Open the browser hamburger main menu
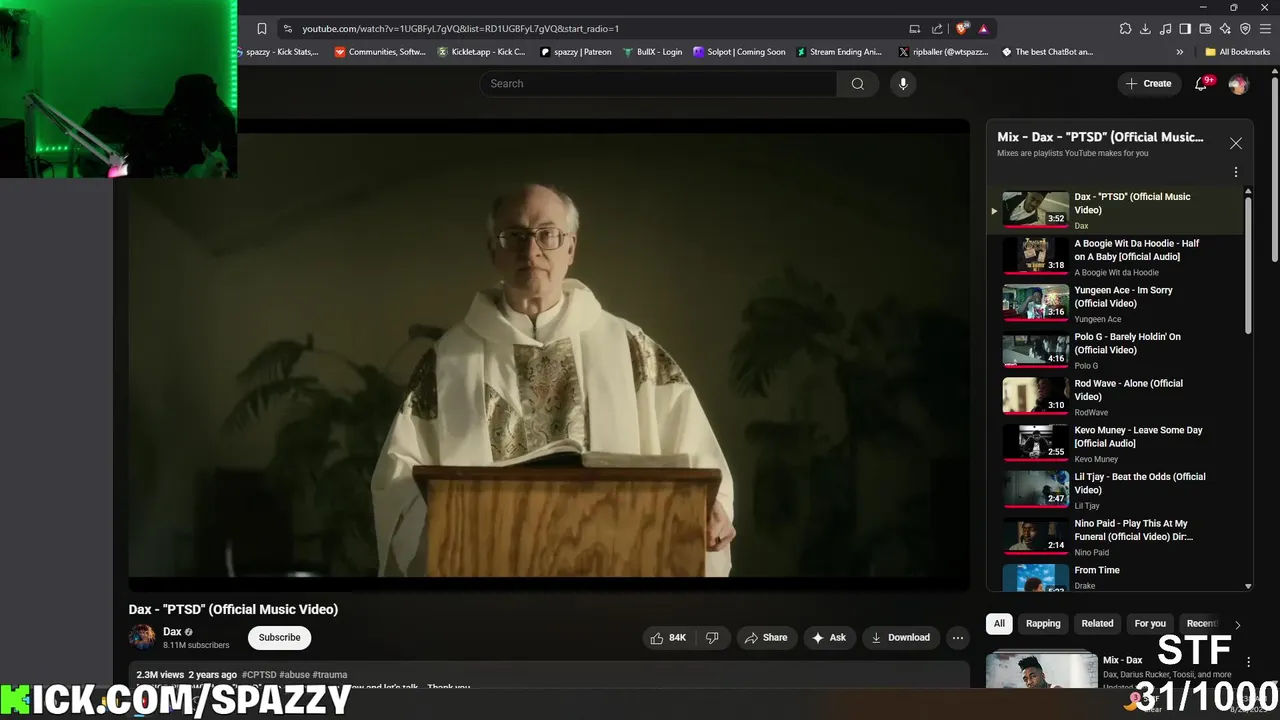 1265,29
